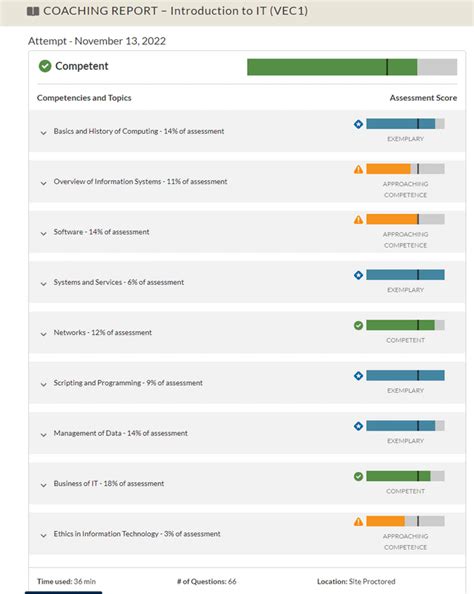
Task: Click the Exemplary icon for Scripting and Programming
Action: tap(358, 376)
